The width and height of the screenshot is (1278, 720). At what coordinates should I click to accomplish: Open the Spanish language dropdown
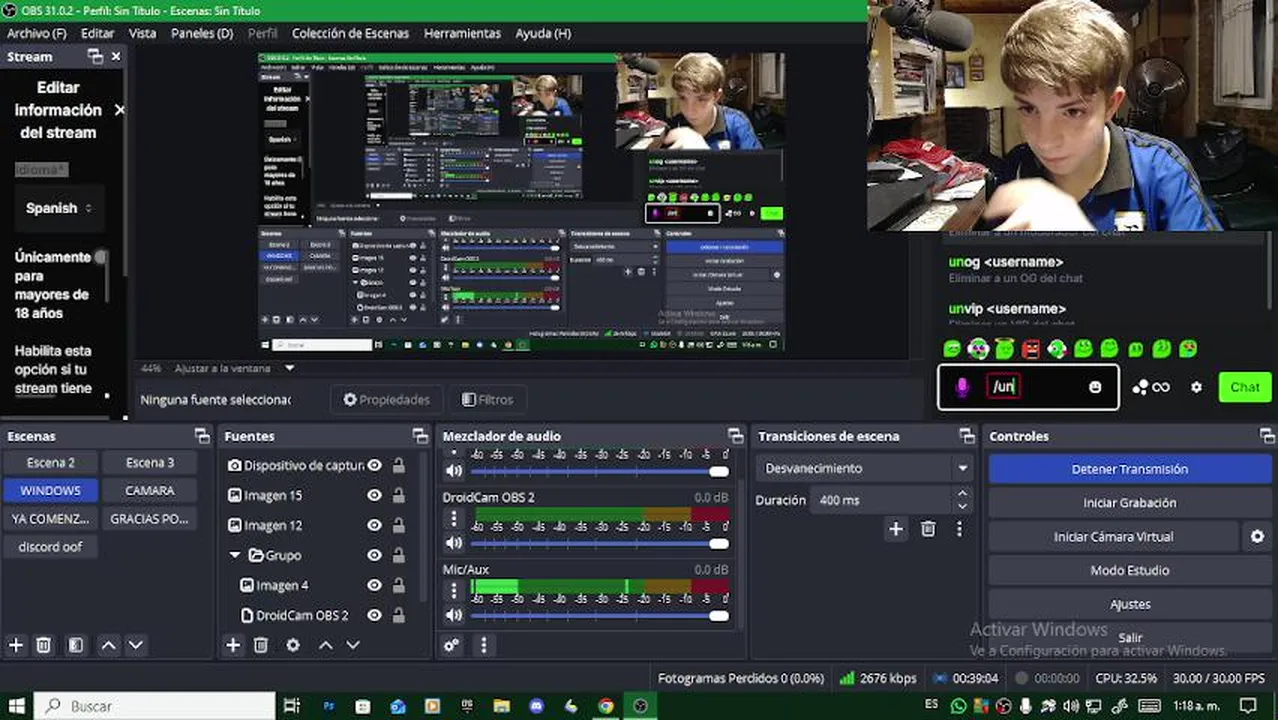pyautogui.click(x=59, y=208)
